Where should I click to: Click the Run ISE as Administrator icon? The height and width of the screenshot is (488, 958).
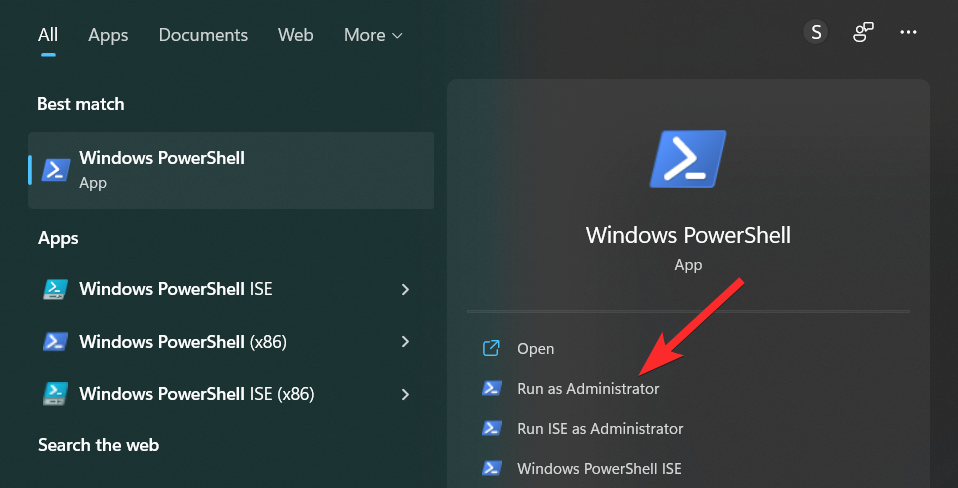coord(492,428)
